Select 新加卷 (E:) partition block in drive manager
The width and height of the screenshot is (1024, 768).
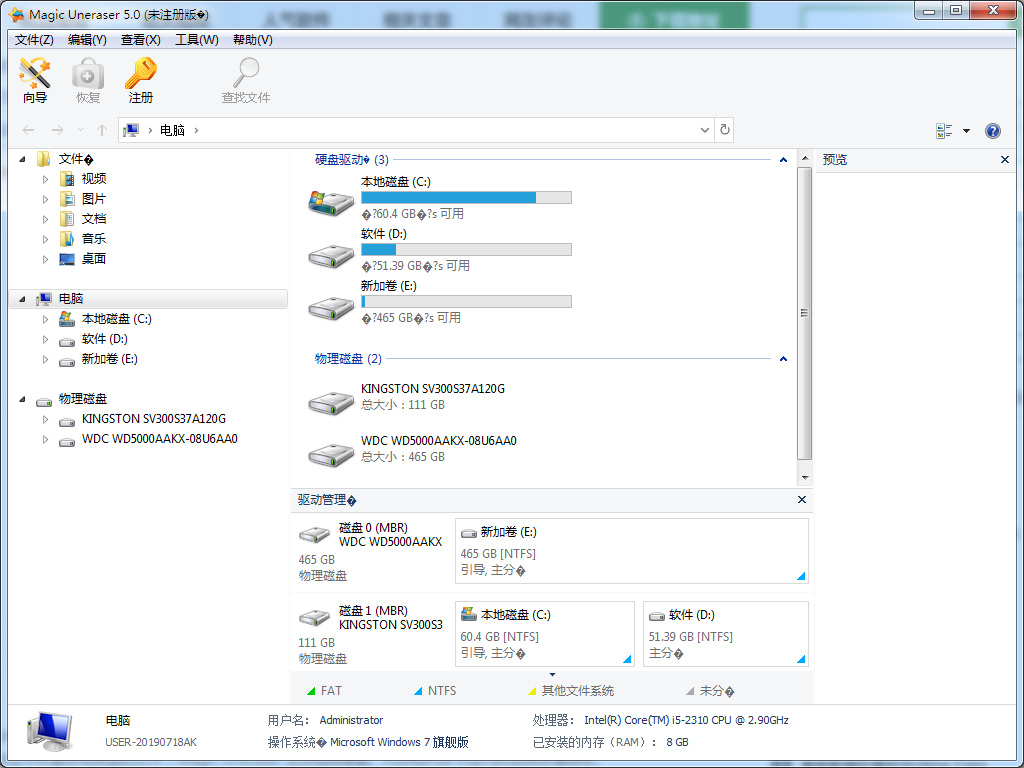coord(632,551)
